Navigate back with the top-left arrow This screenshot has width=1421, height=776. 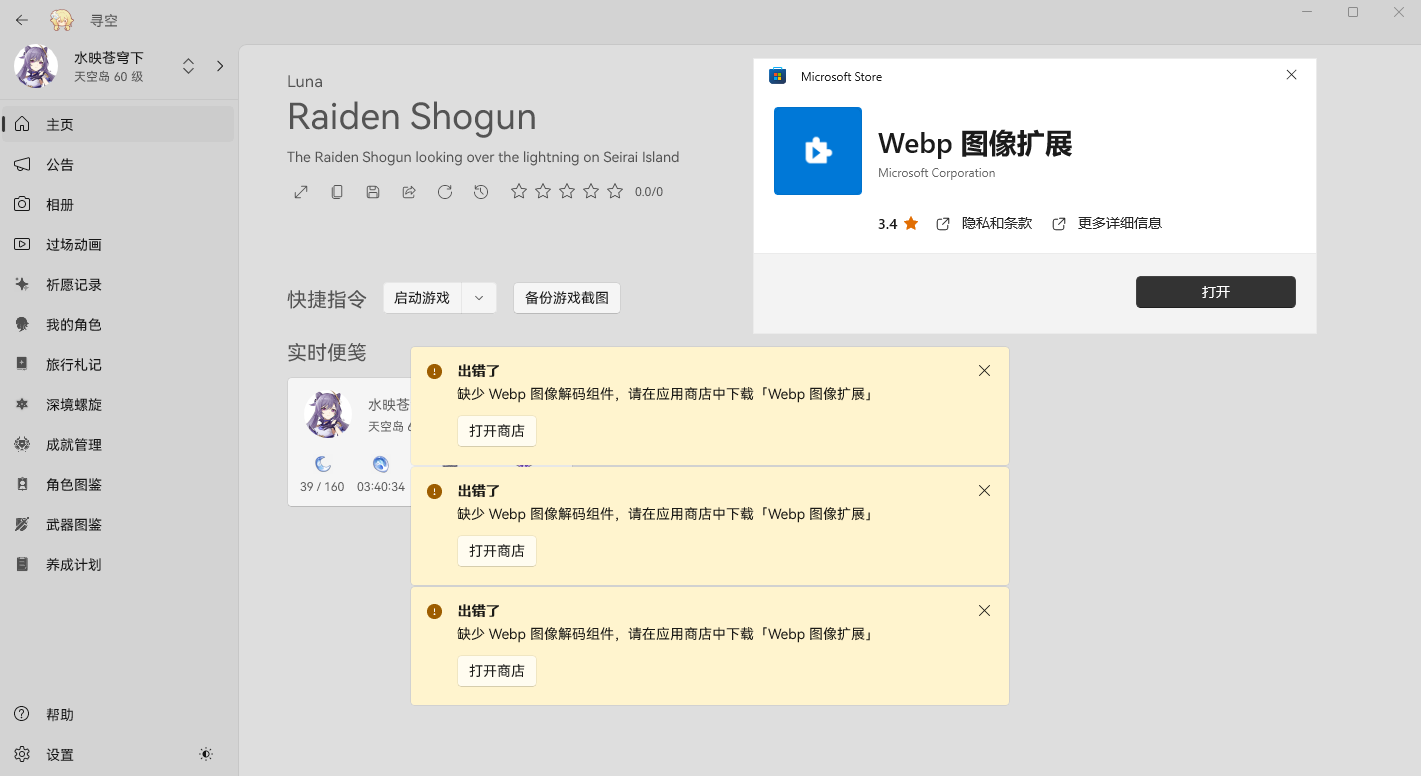point(21,19)
